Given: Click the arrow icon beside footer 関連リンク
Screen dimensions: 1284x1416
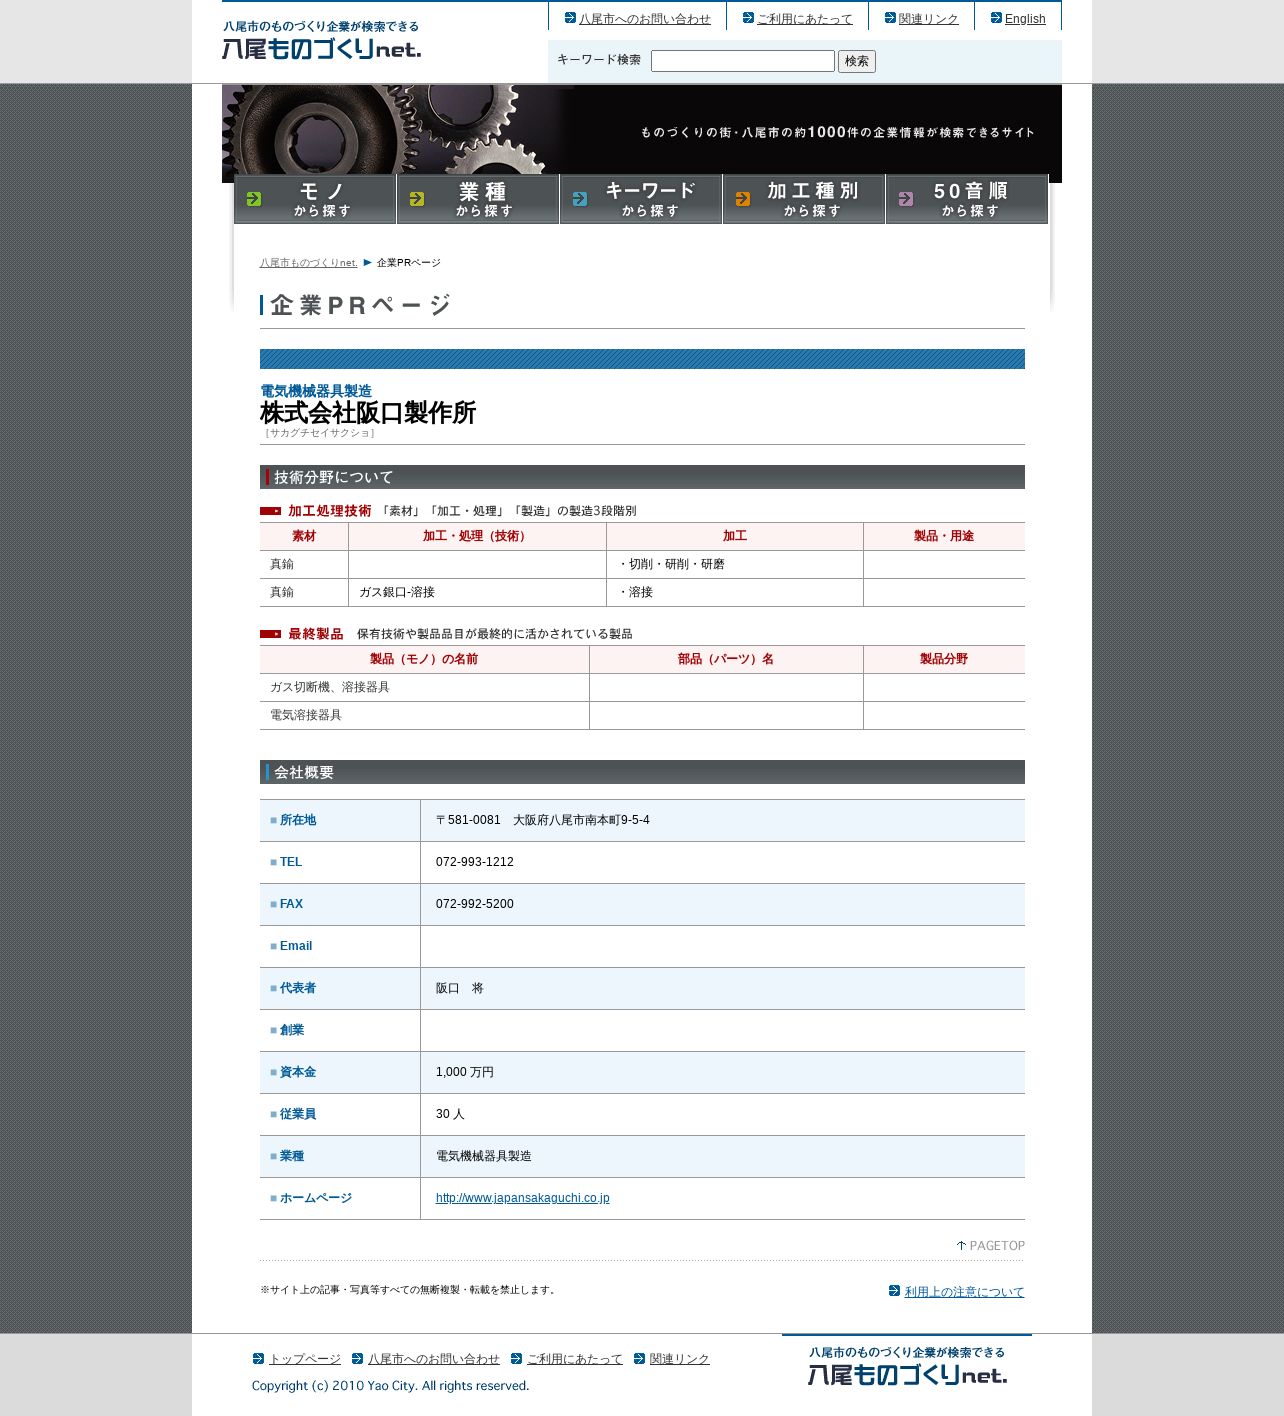Looking at the screenshot, I should point(639,1359).
